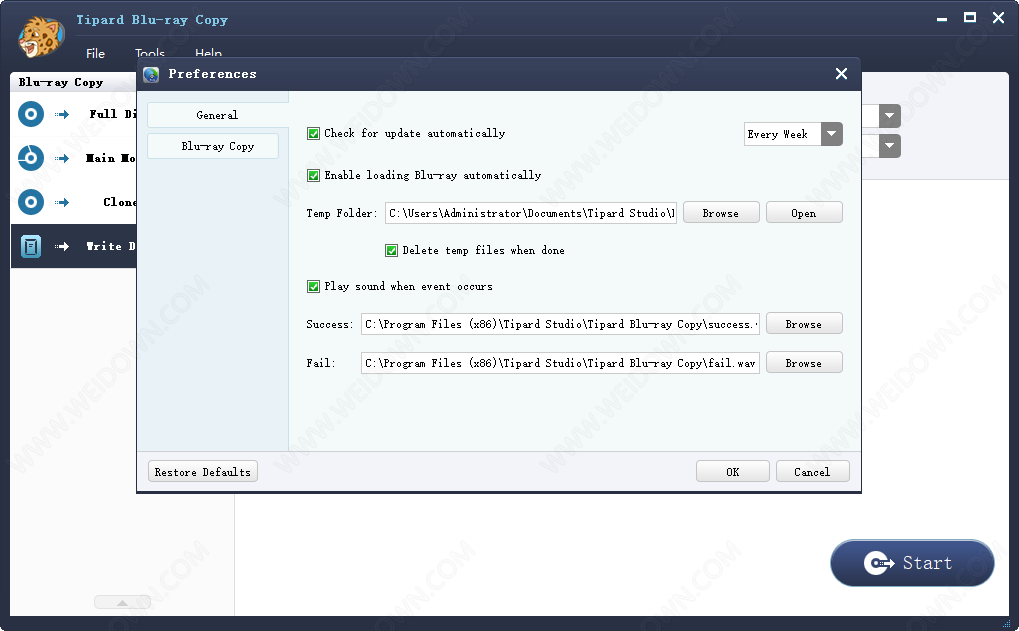Screen dimensions: 1019x631
Task: Minimize the Tipard Blu-ray Copy window
Action: point(942,19)
